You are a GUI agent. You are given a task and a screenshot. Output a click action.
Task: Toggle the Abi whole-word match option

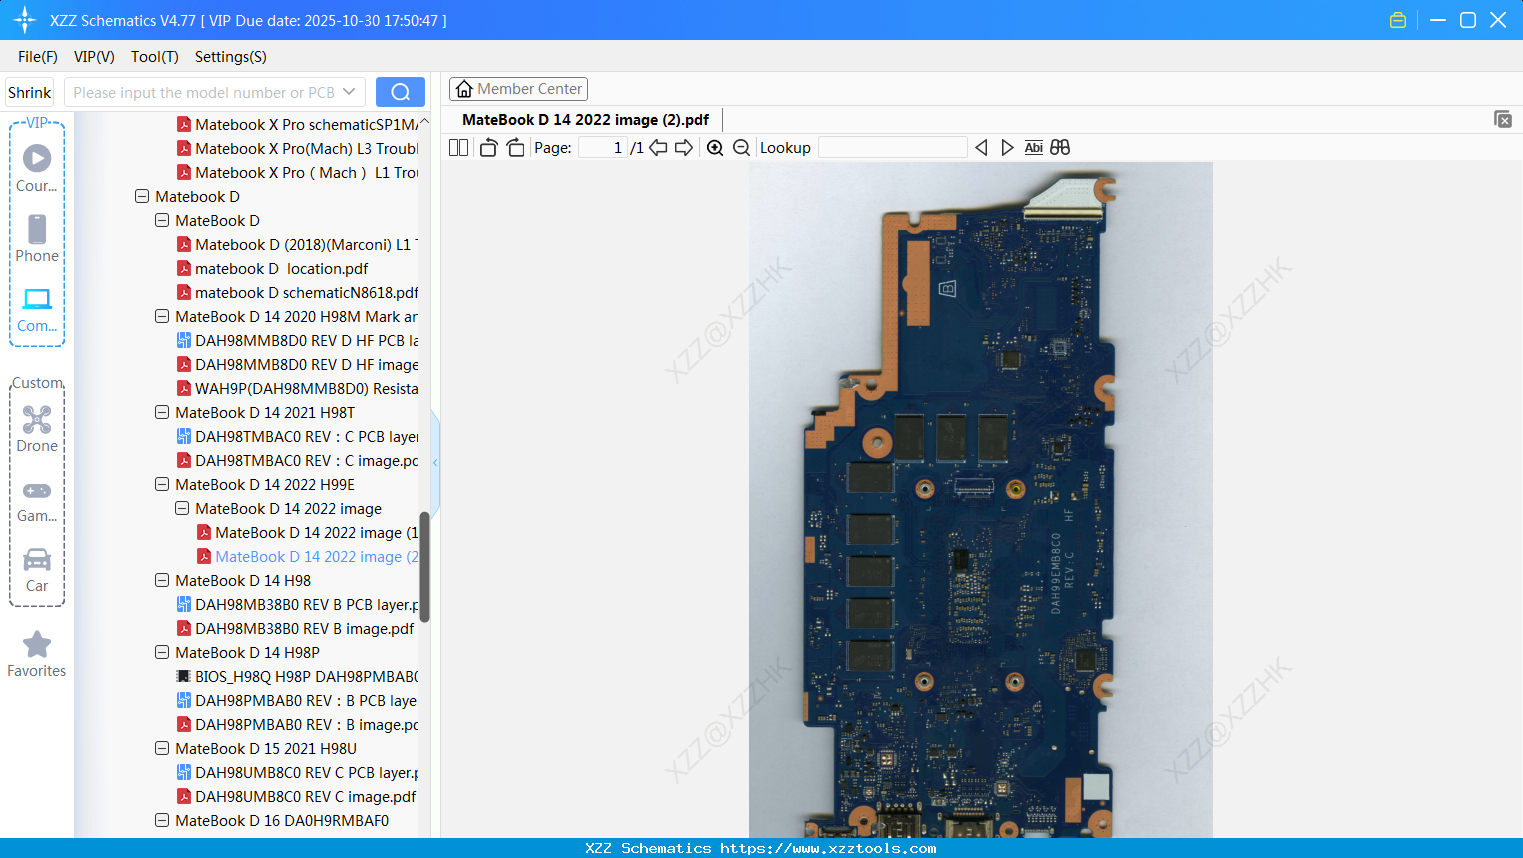click(x=1034, y=148)
